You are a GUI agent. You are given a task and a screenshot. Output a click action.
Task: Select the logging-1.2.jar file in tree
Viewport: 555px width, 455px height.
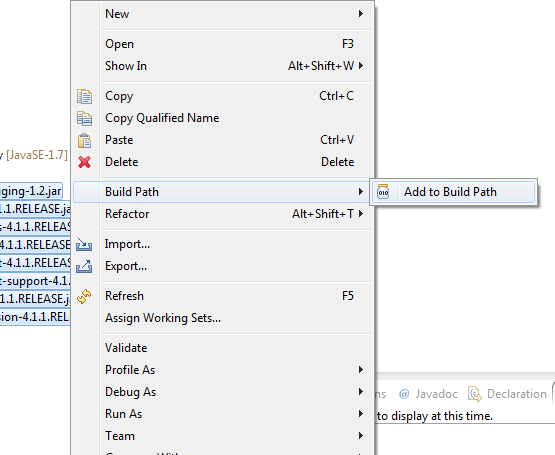click(31, 191)
